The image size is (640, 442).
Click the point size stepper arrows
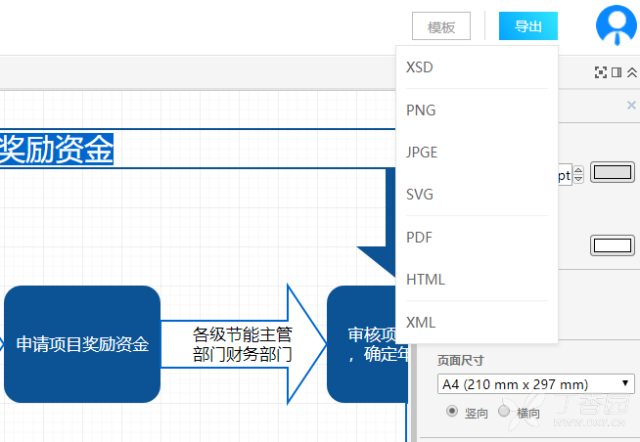(x=578, y=175)
